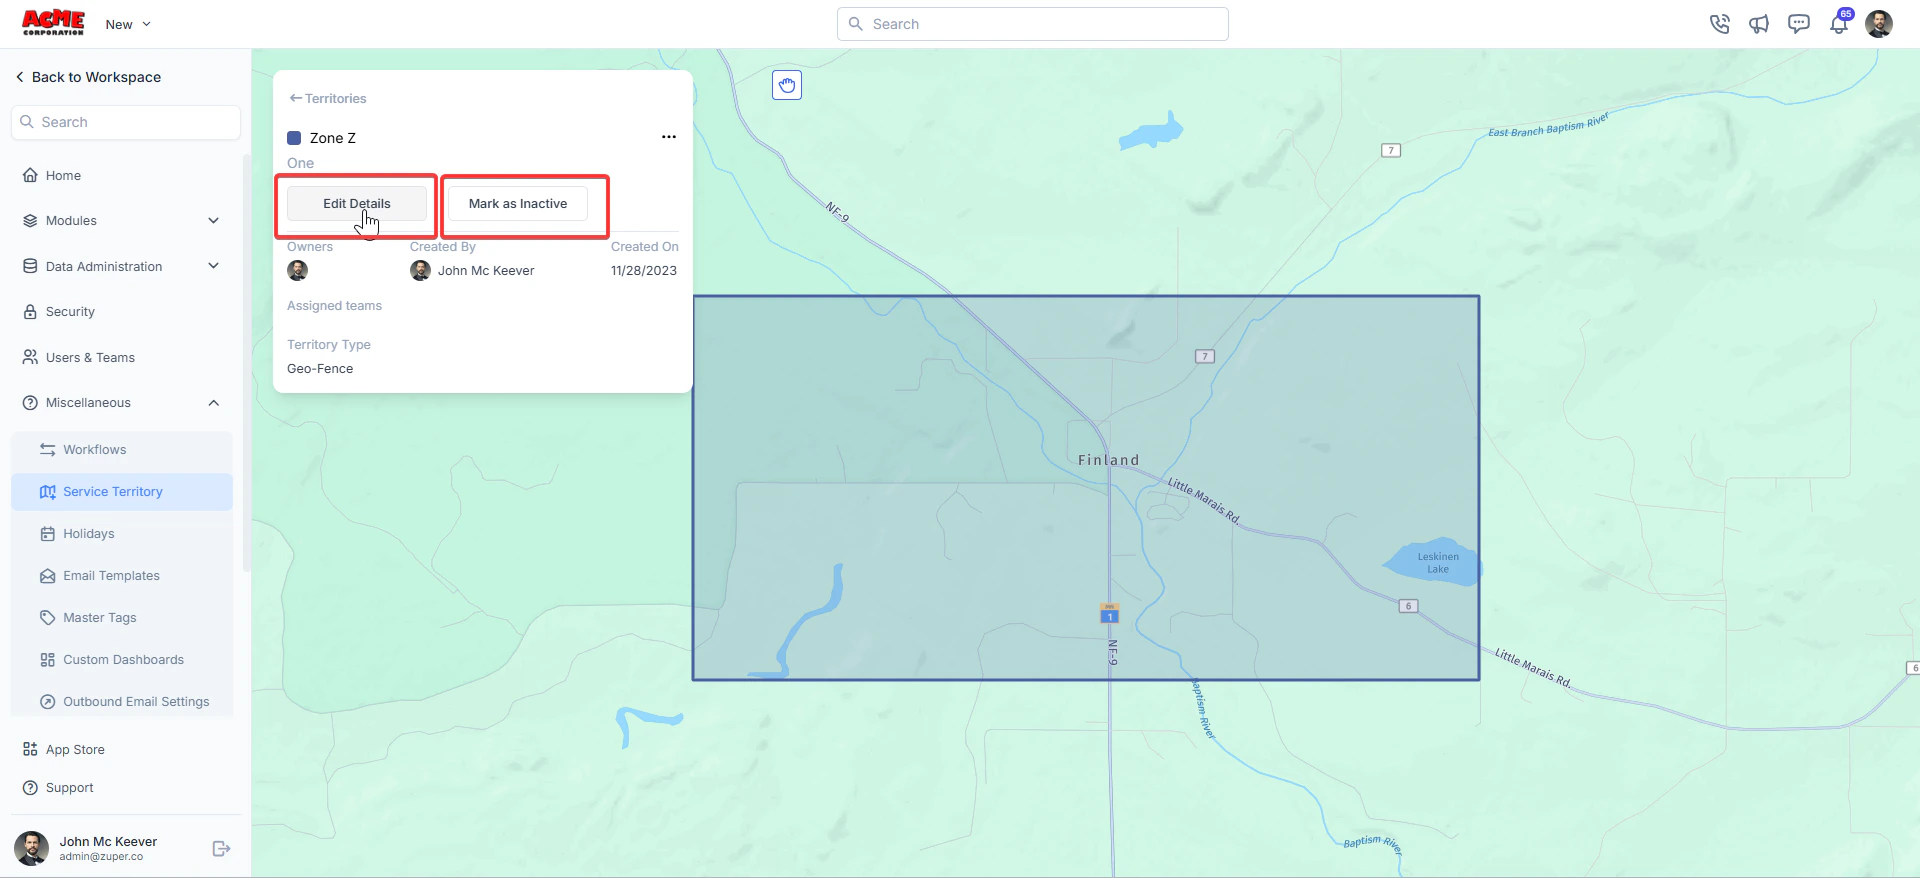Click the Home icon in sidebar
Viewport: 1920px width, 878px height.
30,175
